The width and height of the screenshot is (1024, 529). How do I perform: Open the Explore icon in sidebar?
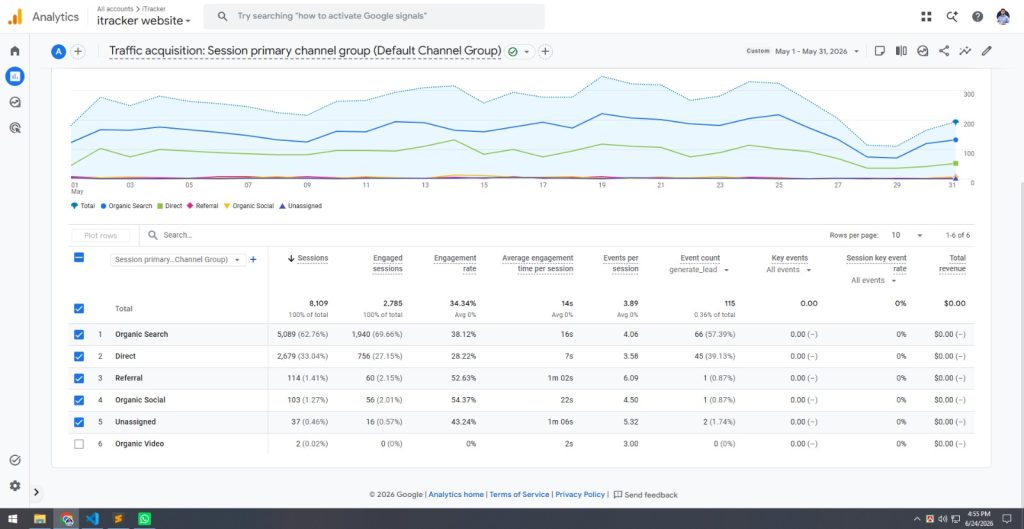click(x=15, y=102)
